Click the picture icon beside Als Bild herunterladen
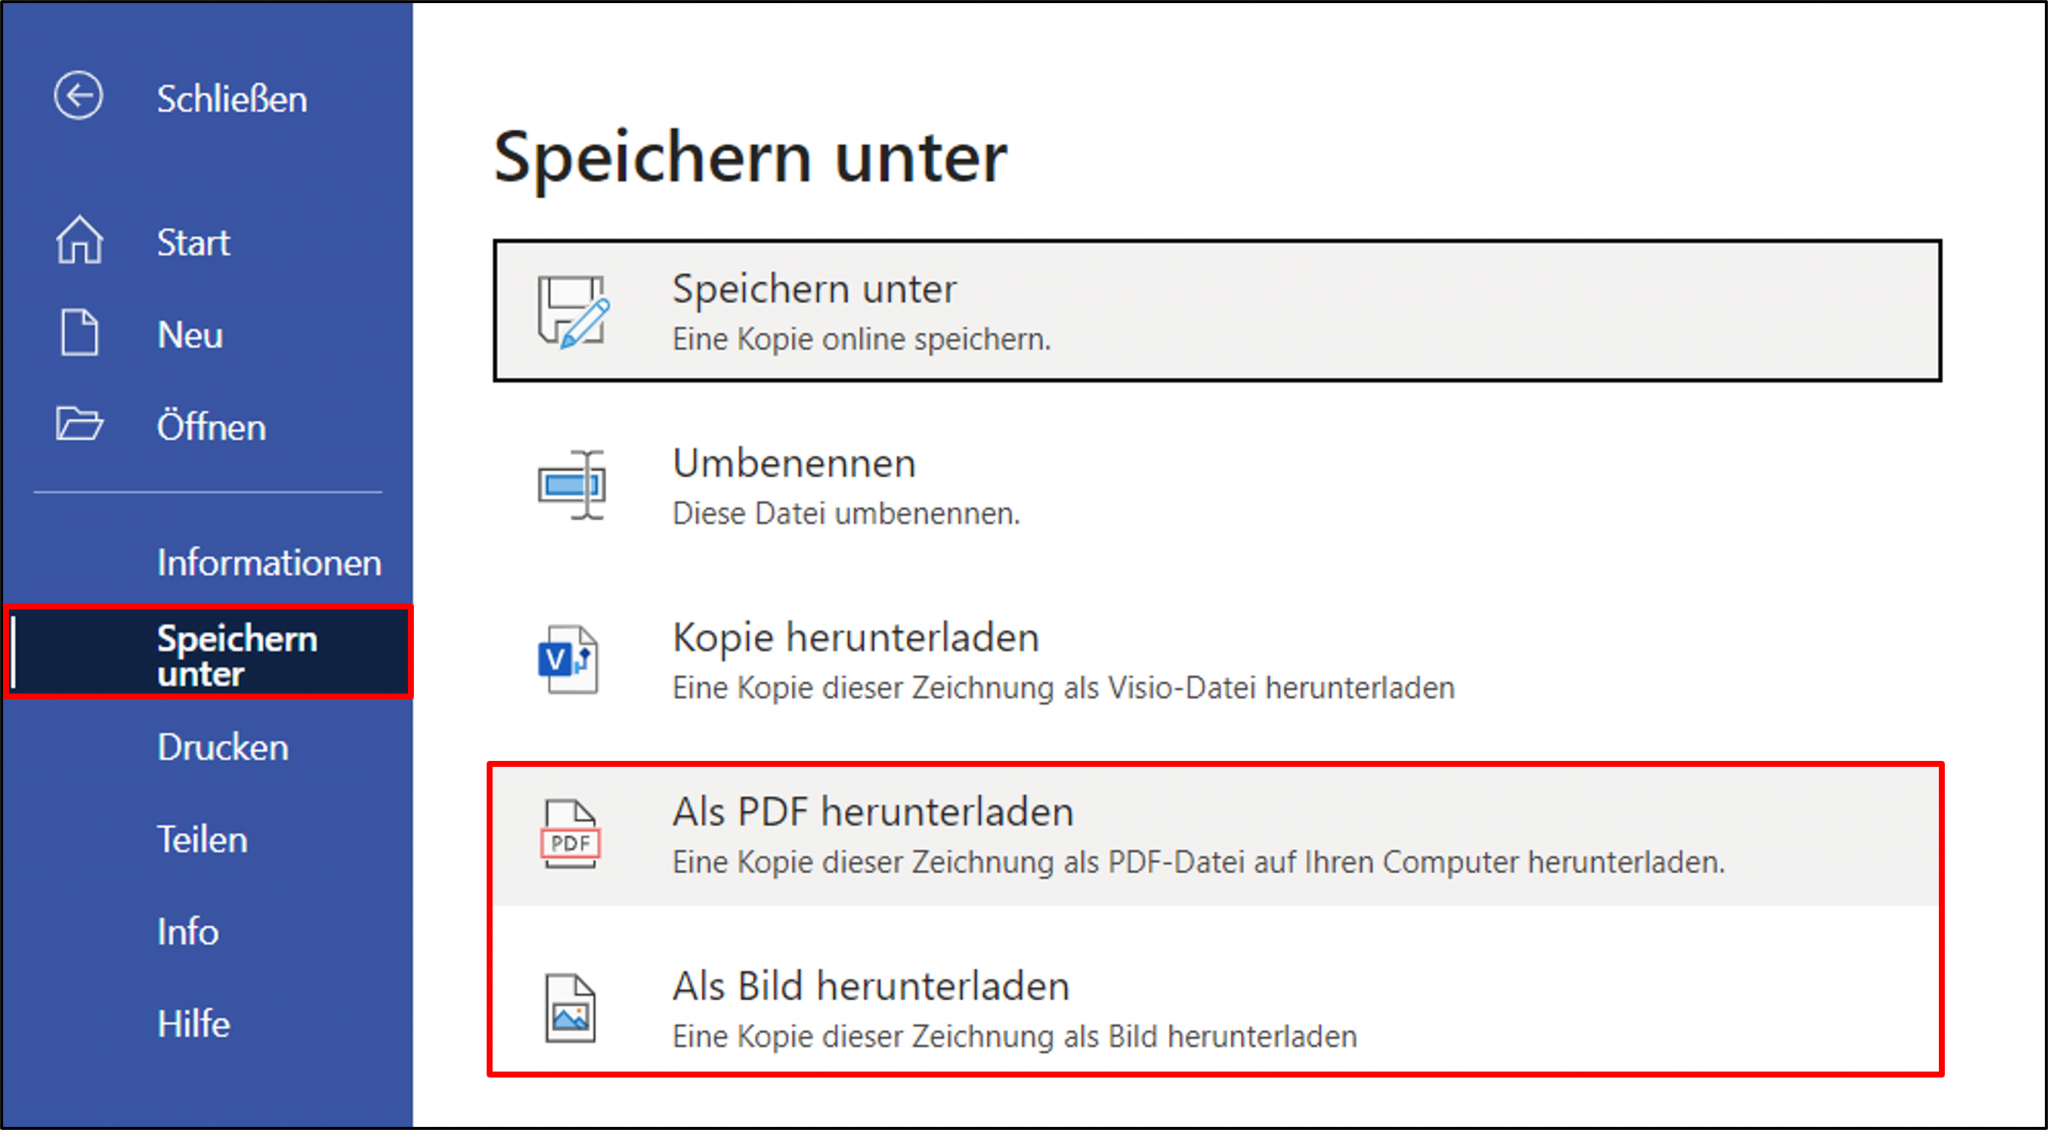 (x=570, y=1009)
